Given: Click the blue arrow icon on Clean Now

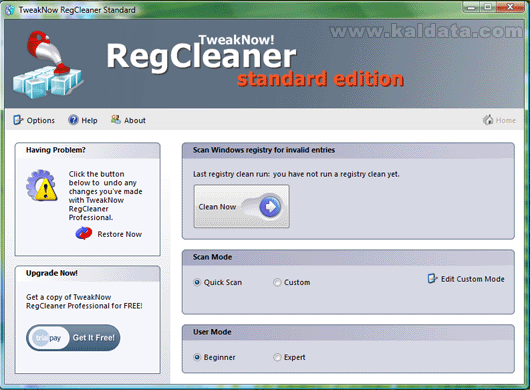Looking at the screenshot, I should (270, 206).
